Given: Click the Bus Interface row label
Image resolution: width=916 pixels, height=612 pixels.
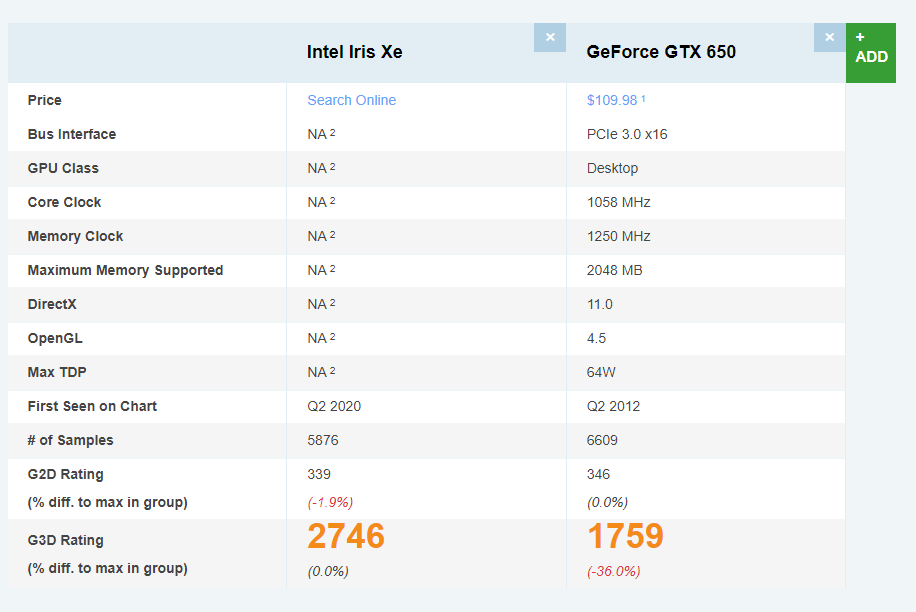Looking at the screenshot, I should pyautogui.click(x=72, y=134).
